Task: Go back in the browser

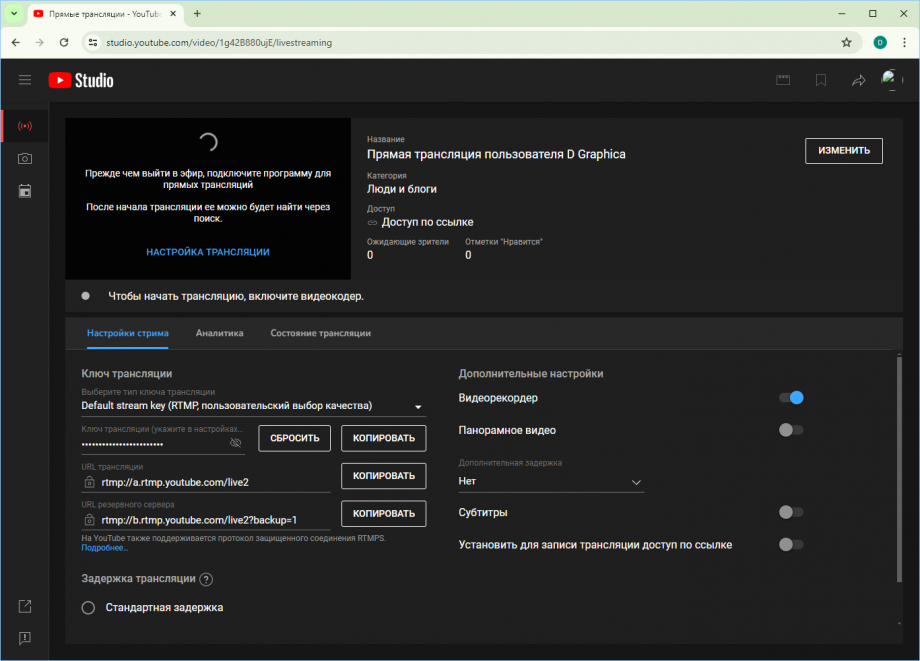Action: (16, 42)
